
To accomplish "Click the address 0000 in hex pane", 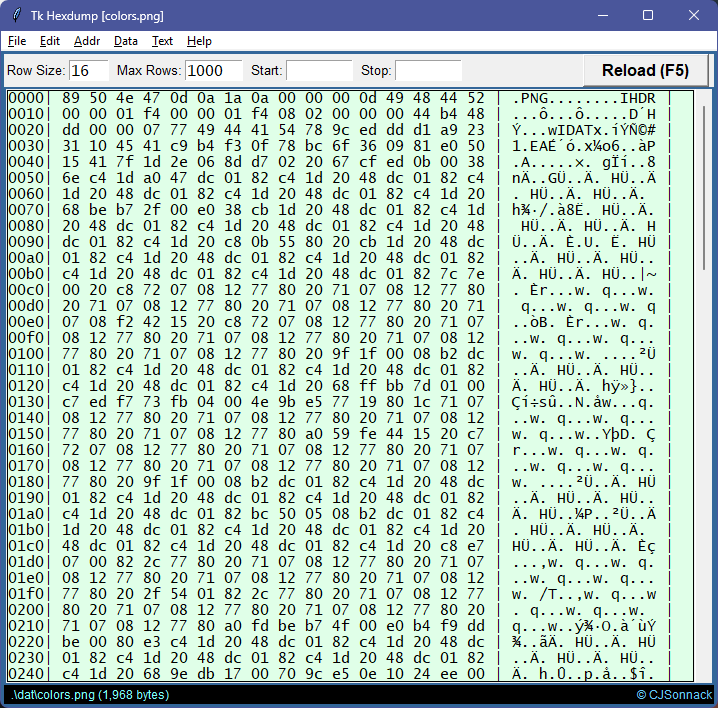I will (x=27, y=98).
